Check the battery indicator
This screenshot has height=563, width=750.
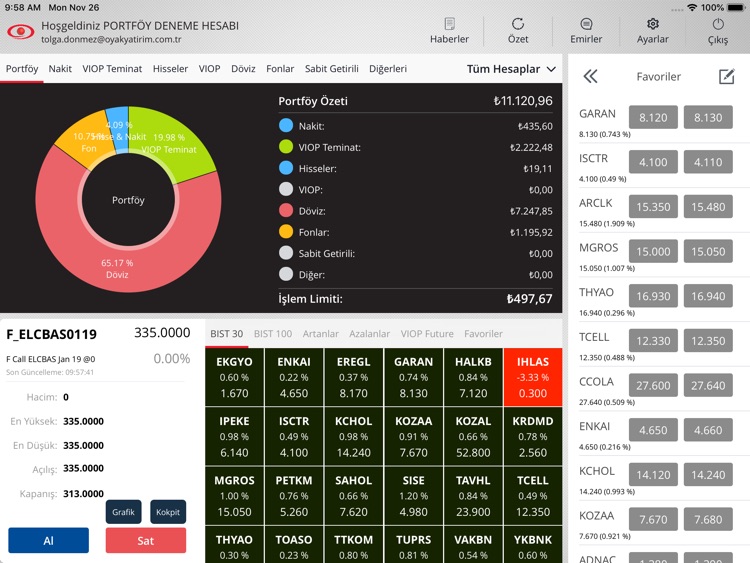pos(736,8)
